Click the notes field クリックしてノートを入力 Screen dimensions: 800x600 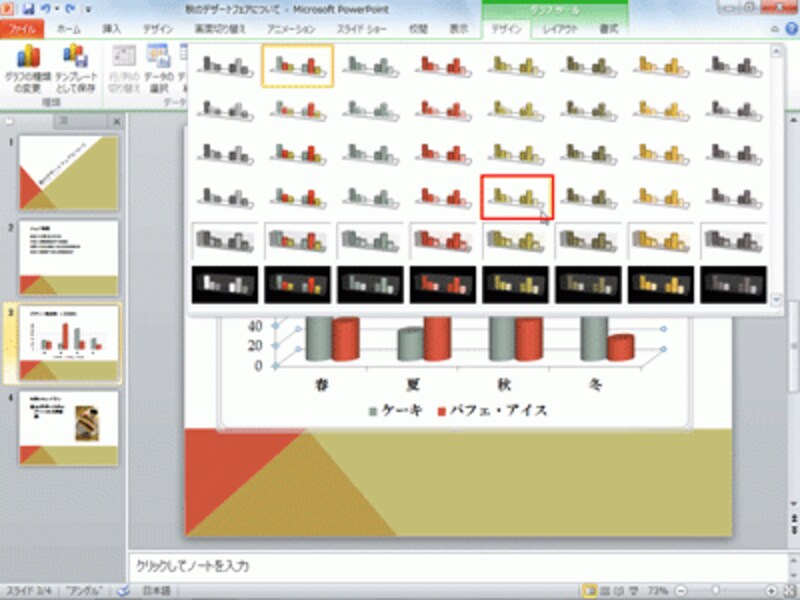(457, 566)
